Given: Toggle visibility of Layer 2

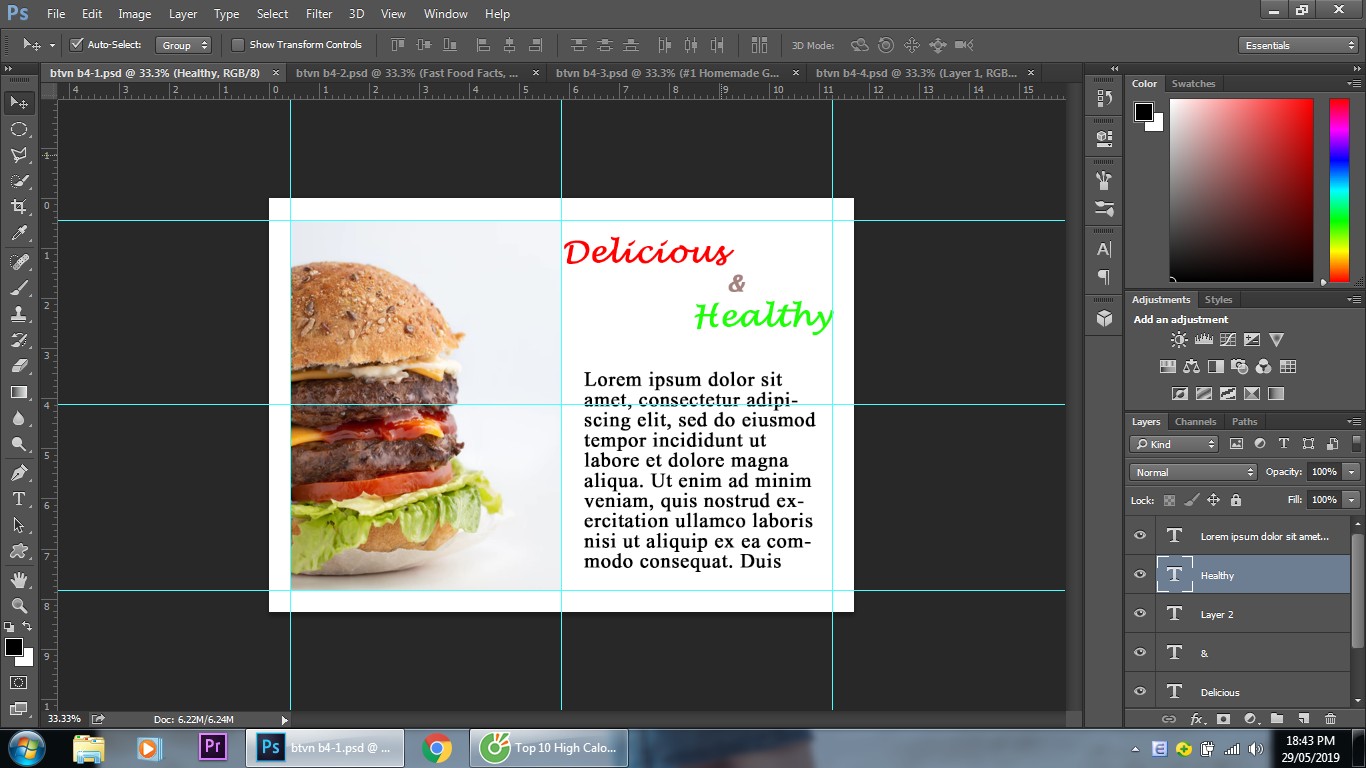Looking at the screenshot, I should point(1140,614).
